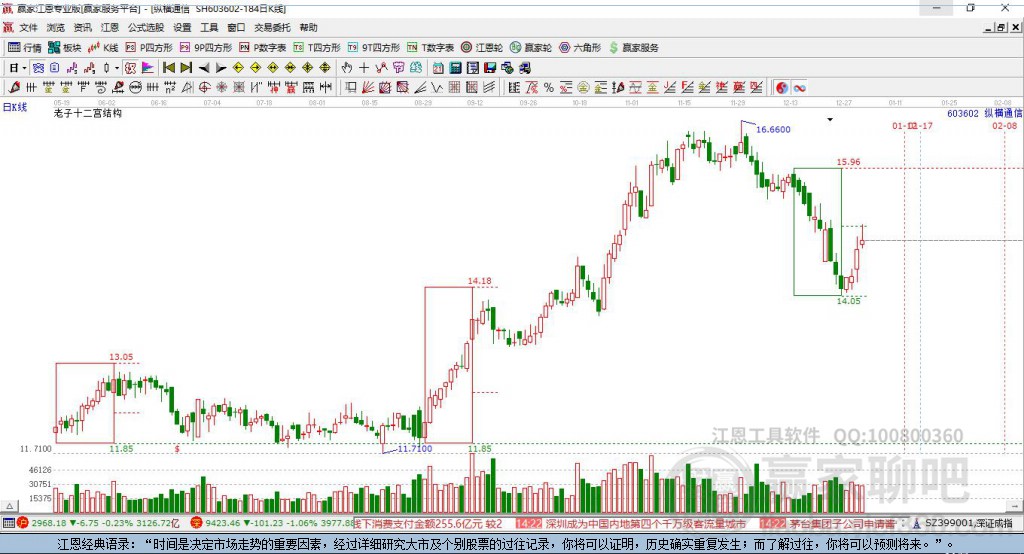Viewport: 1024px width, 554px height.
Task: Expand the 日 period dropdown arrow
Action: tap(24, 68)
